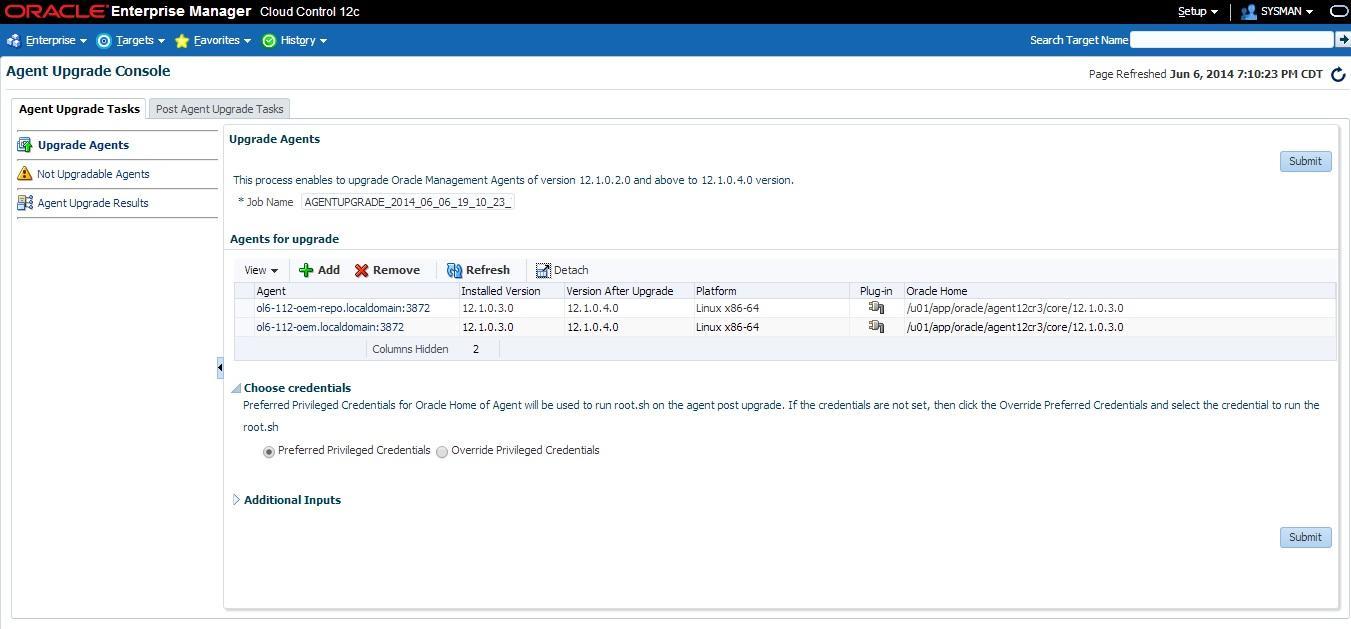Click the search go arrow icon
The height and width of the screenshot is (629, 1351).
[x=1343, y=40]
